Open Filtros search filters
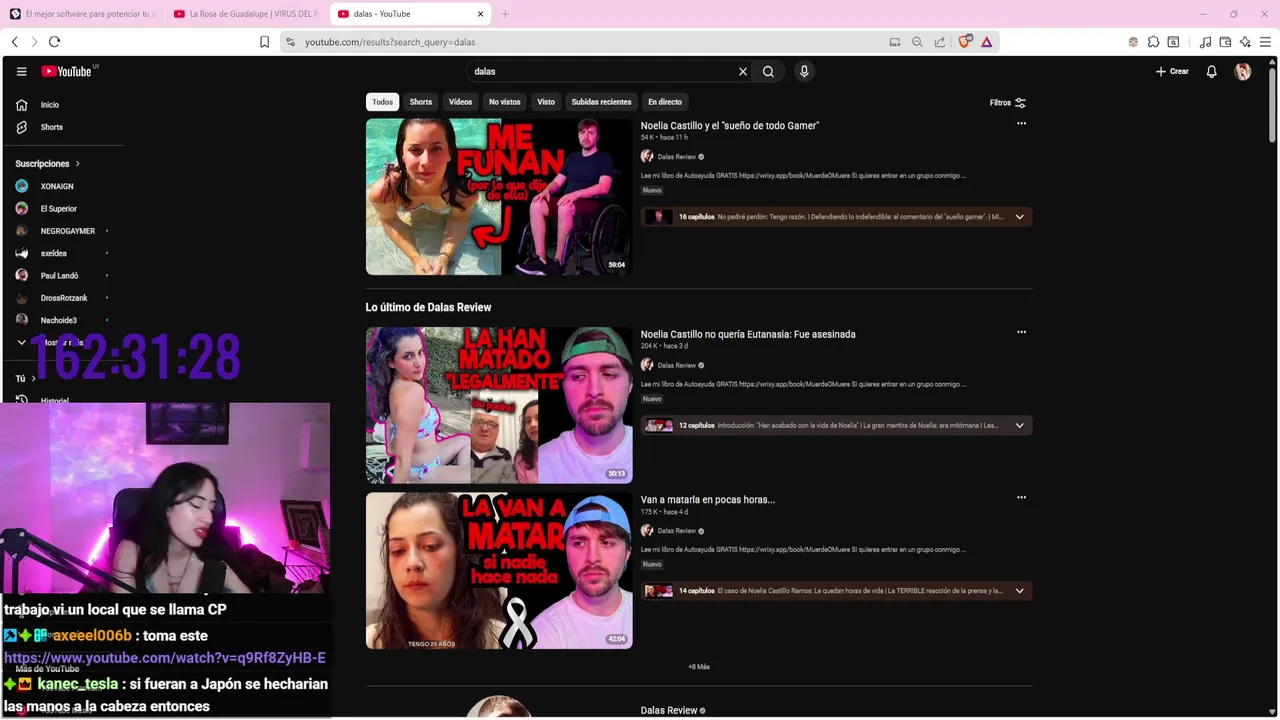 pyautogui.click(x=1008, y=102)
